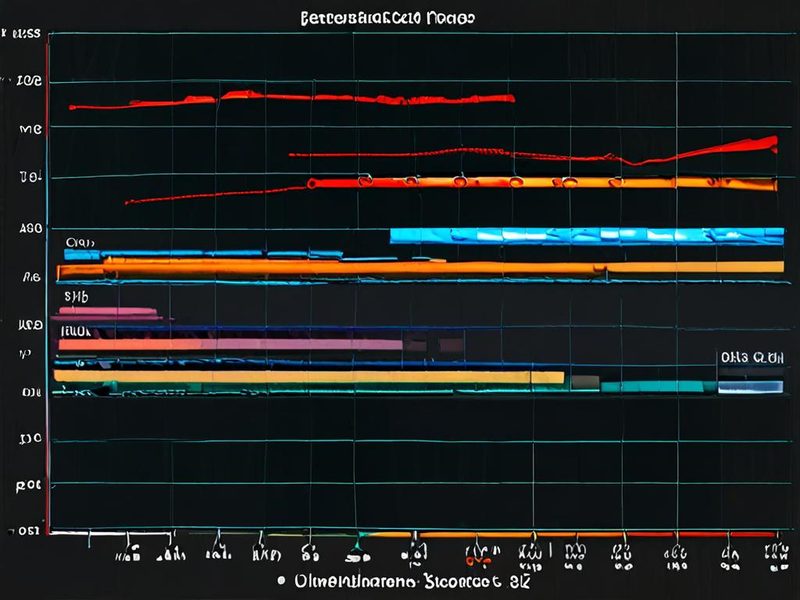Select the wide glossy light-blue bar with white highlights

click(x=587, y=236)
